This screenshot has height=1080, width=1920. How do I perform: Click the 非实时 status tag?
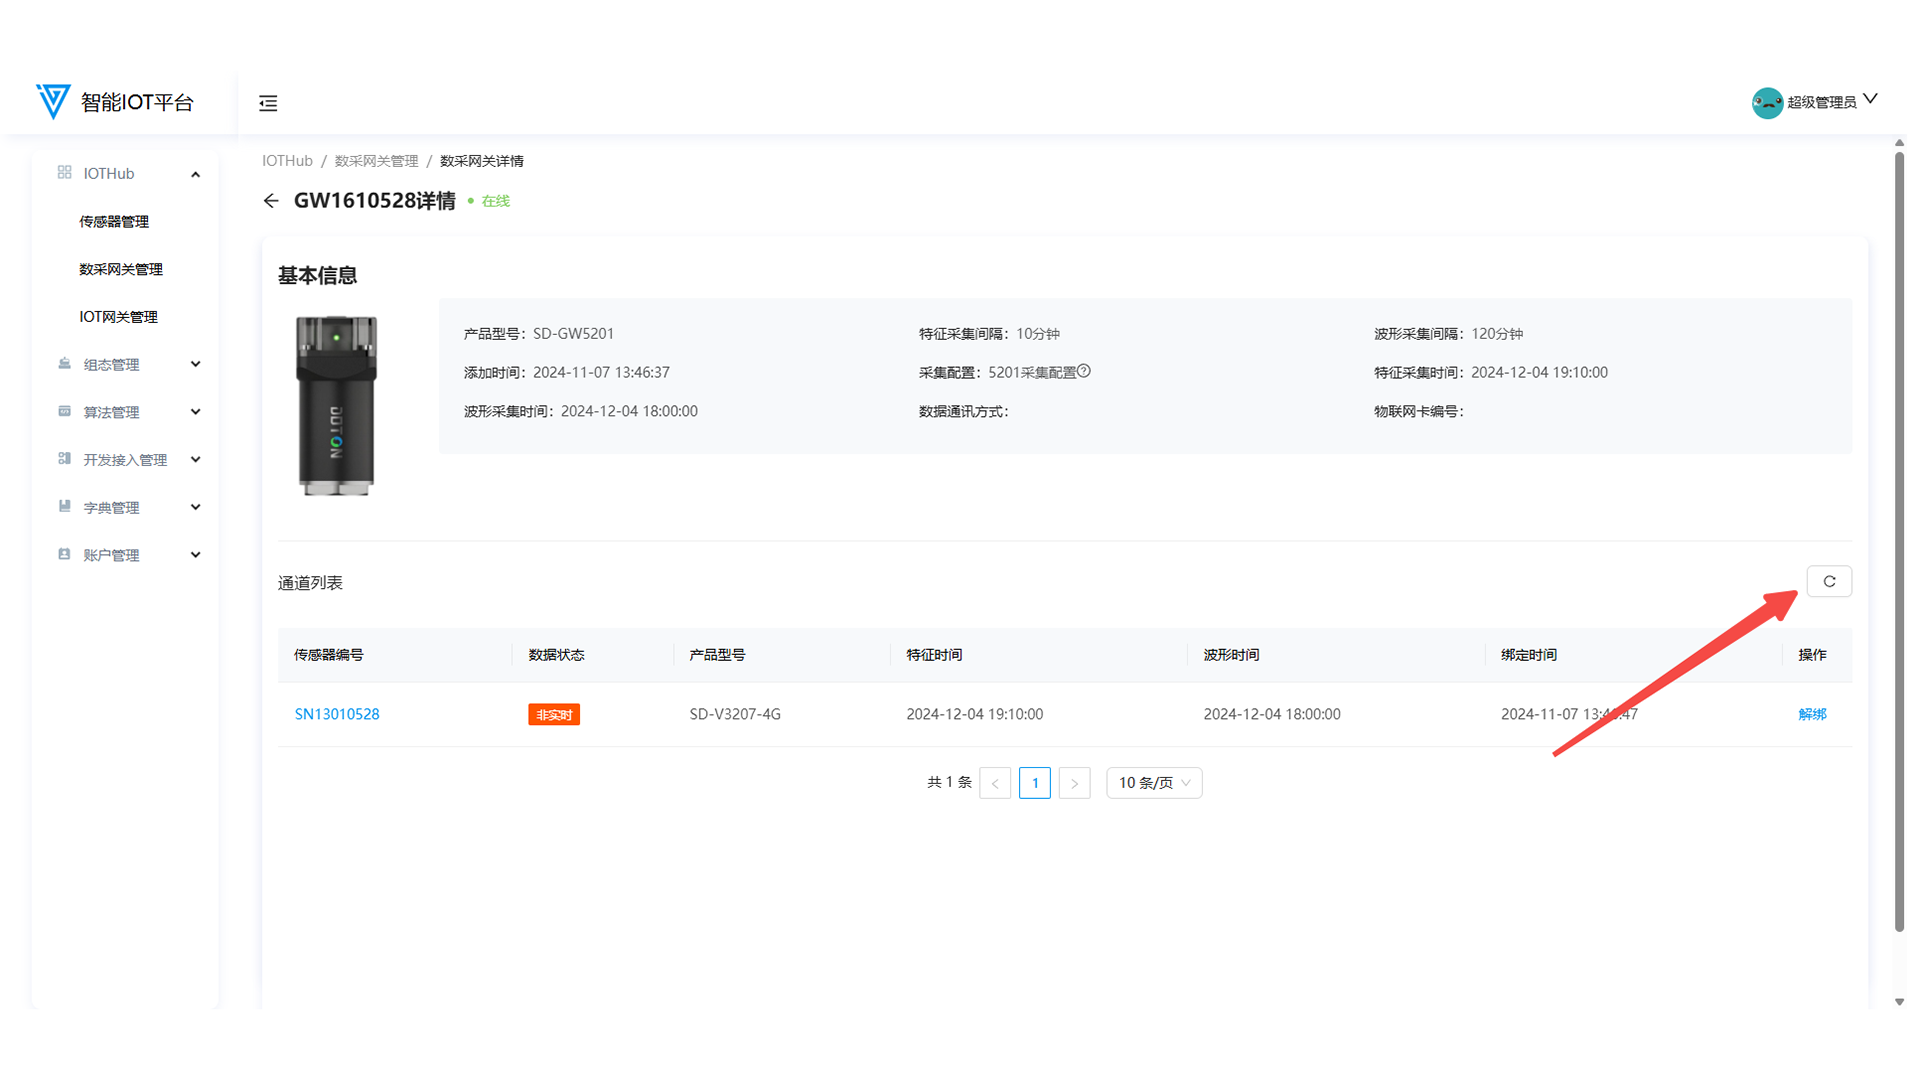pos(554,714)
